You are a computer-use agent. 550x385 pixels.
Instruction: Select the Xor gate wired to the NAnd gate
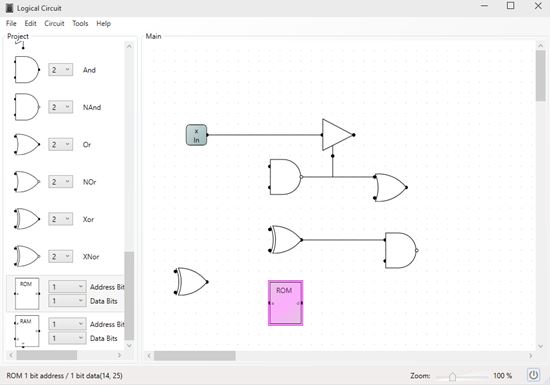coord(286,240)
